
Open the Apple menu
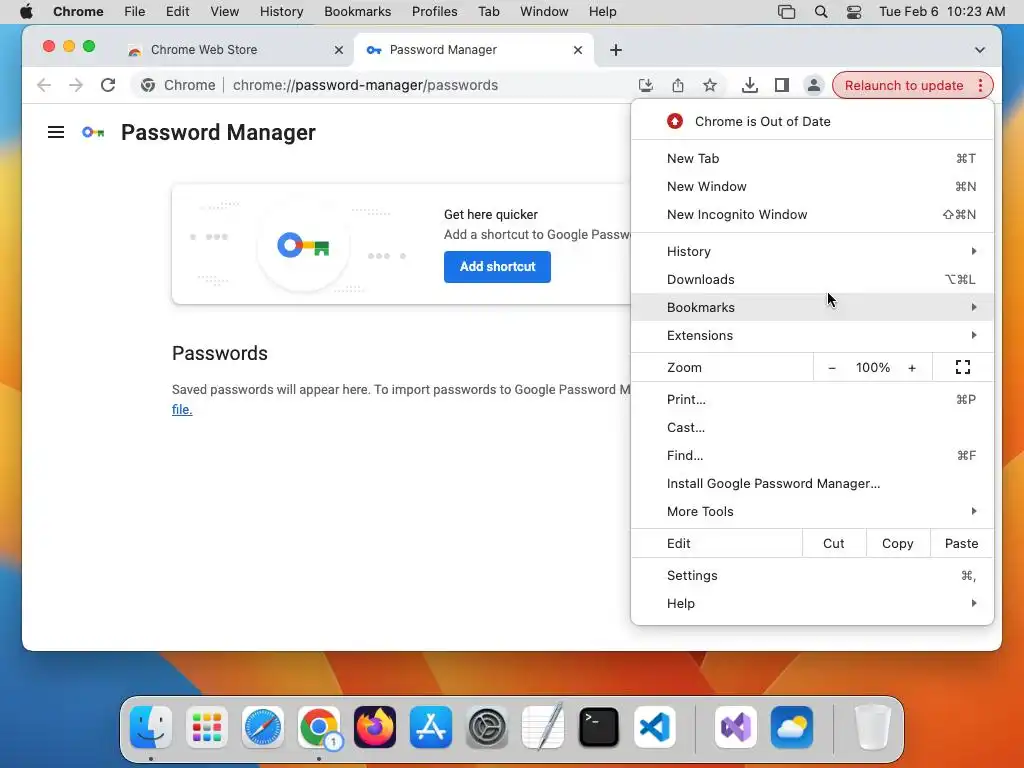(26, 12)
